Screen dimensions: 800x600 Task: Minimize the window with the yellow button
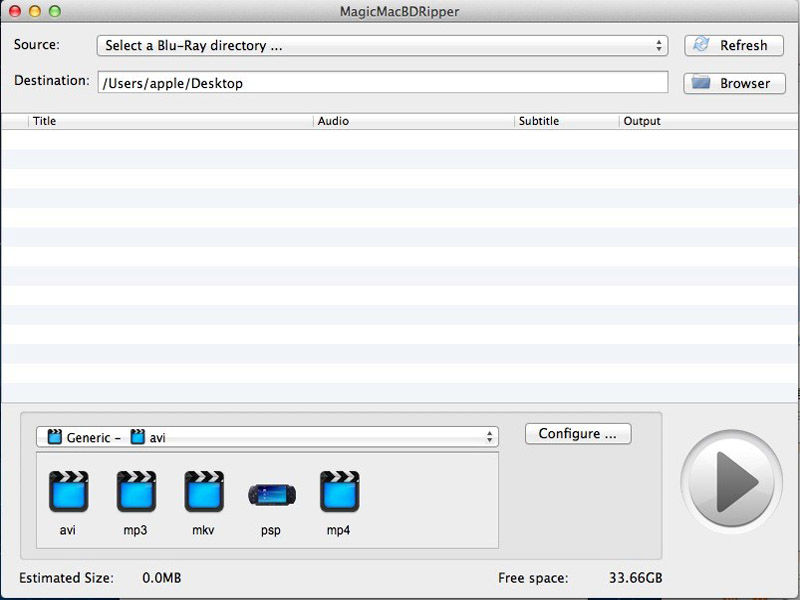click(x=35, y=11)
